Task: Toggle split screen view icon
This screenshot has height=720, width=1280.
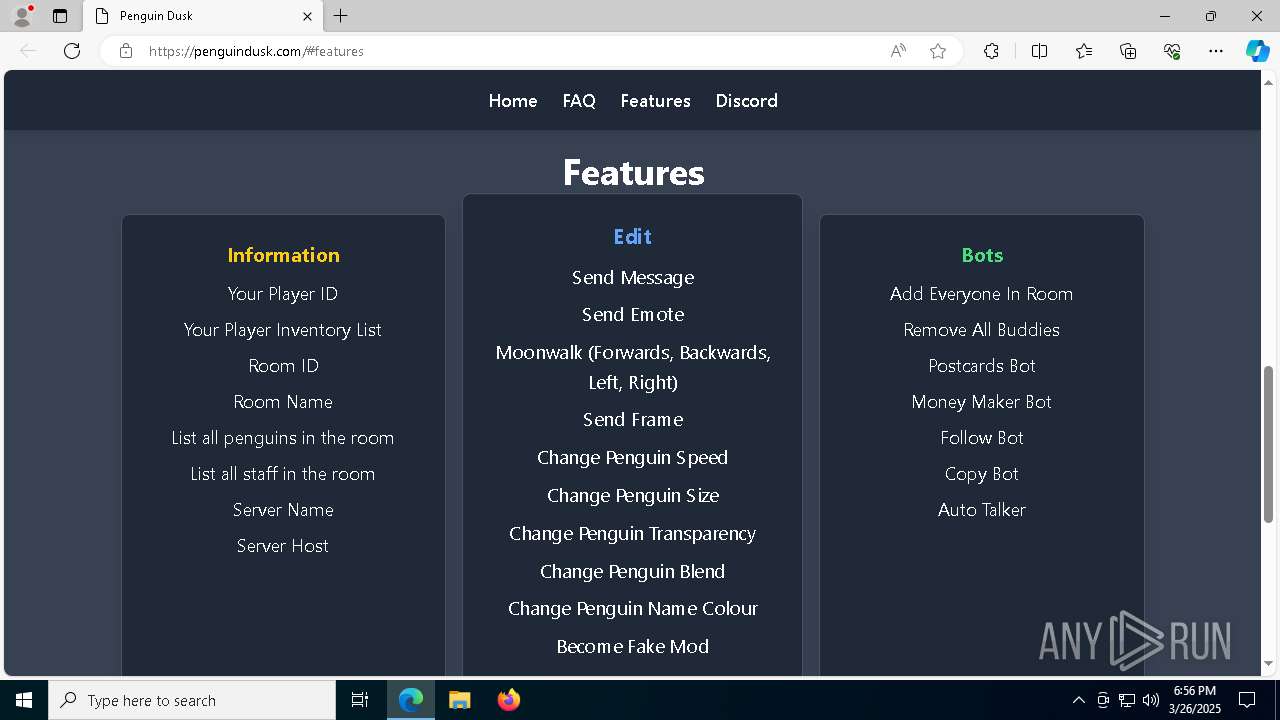Action: click(x=1039, y=51)
